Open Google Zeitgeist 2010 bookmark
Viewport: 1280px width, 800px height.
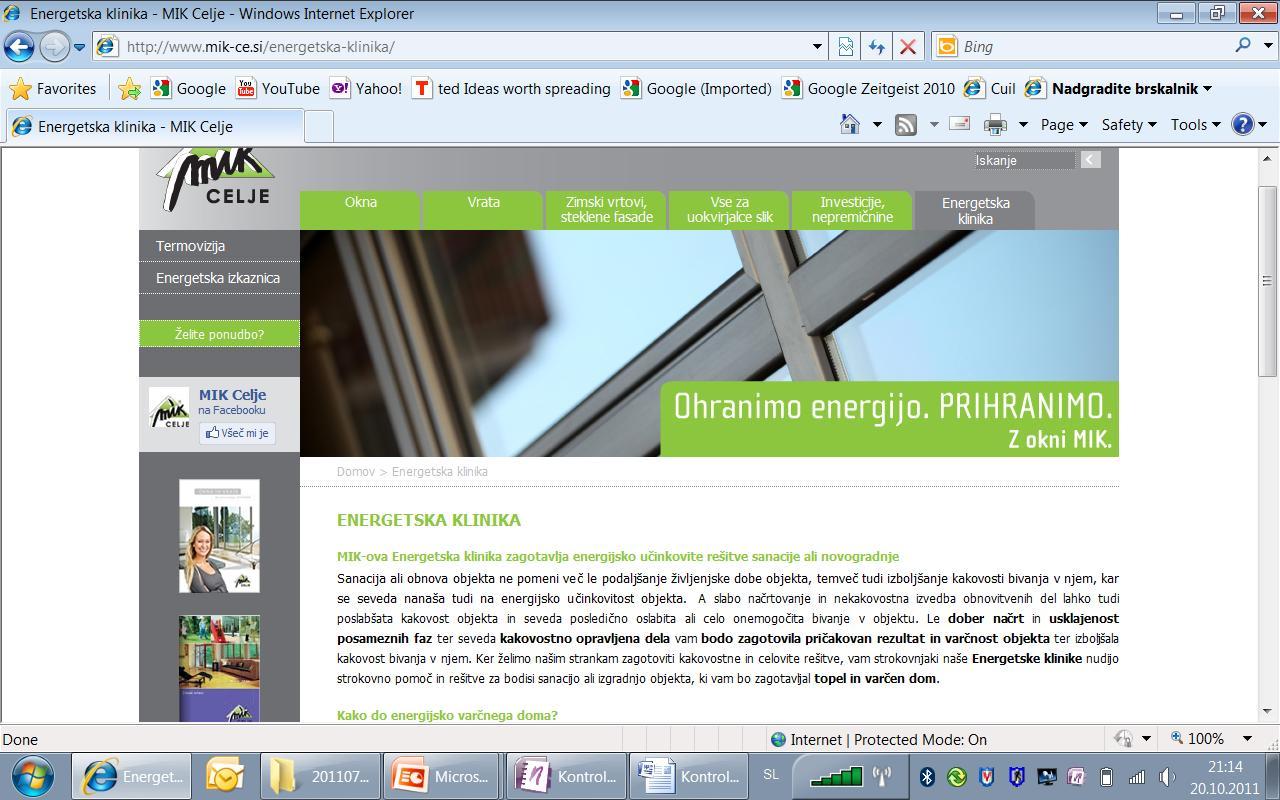(x=868, y=88)
